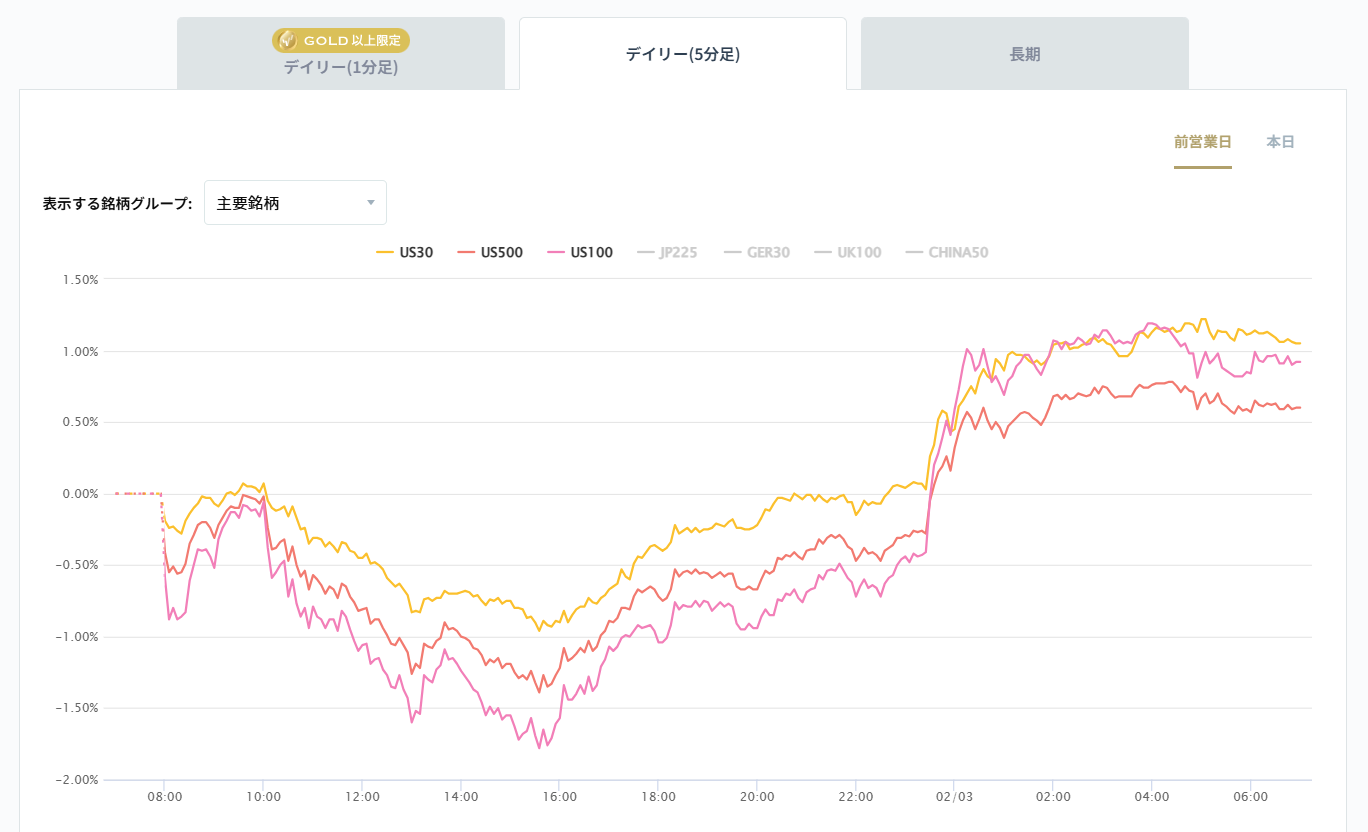Enable the GER30 series in legend

point(757,252)
